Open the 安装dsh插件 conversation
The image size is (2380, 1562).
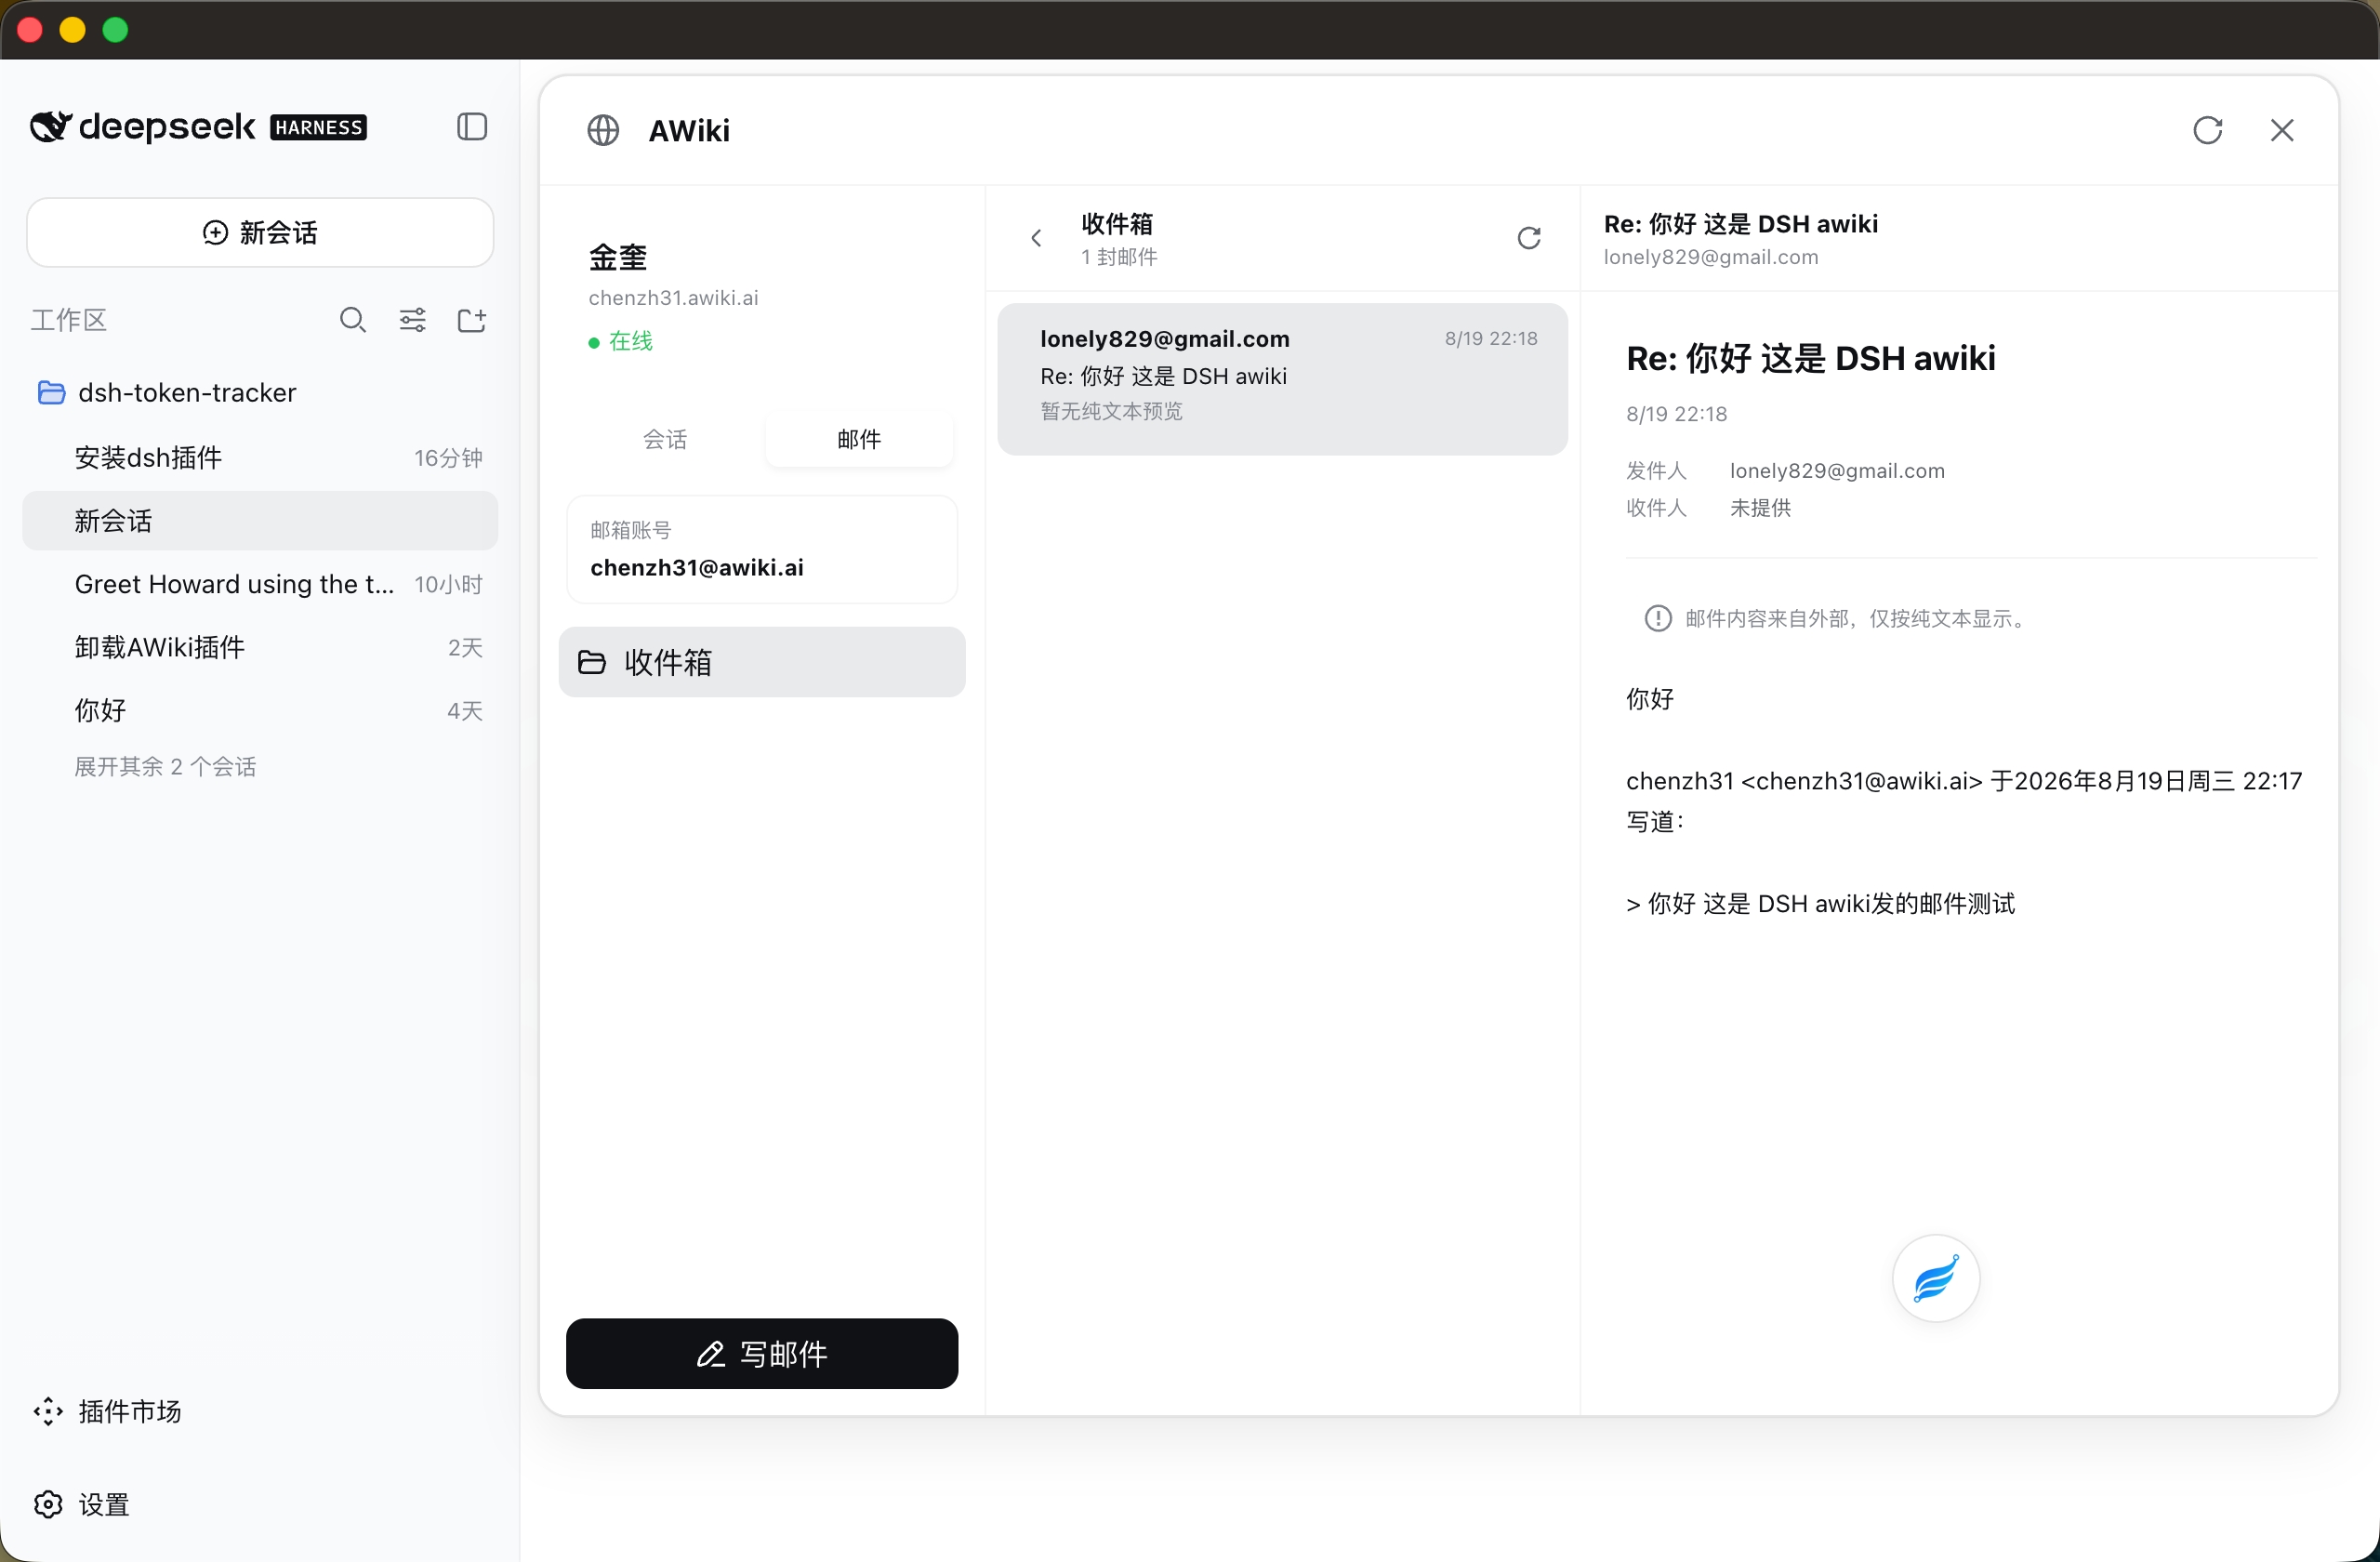tap(260, 457)
